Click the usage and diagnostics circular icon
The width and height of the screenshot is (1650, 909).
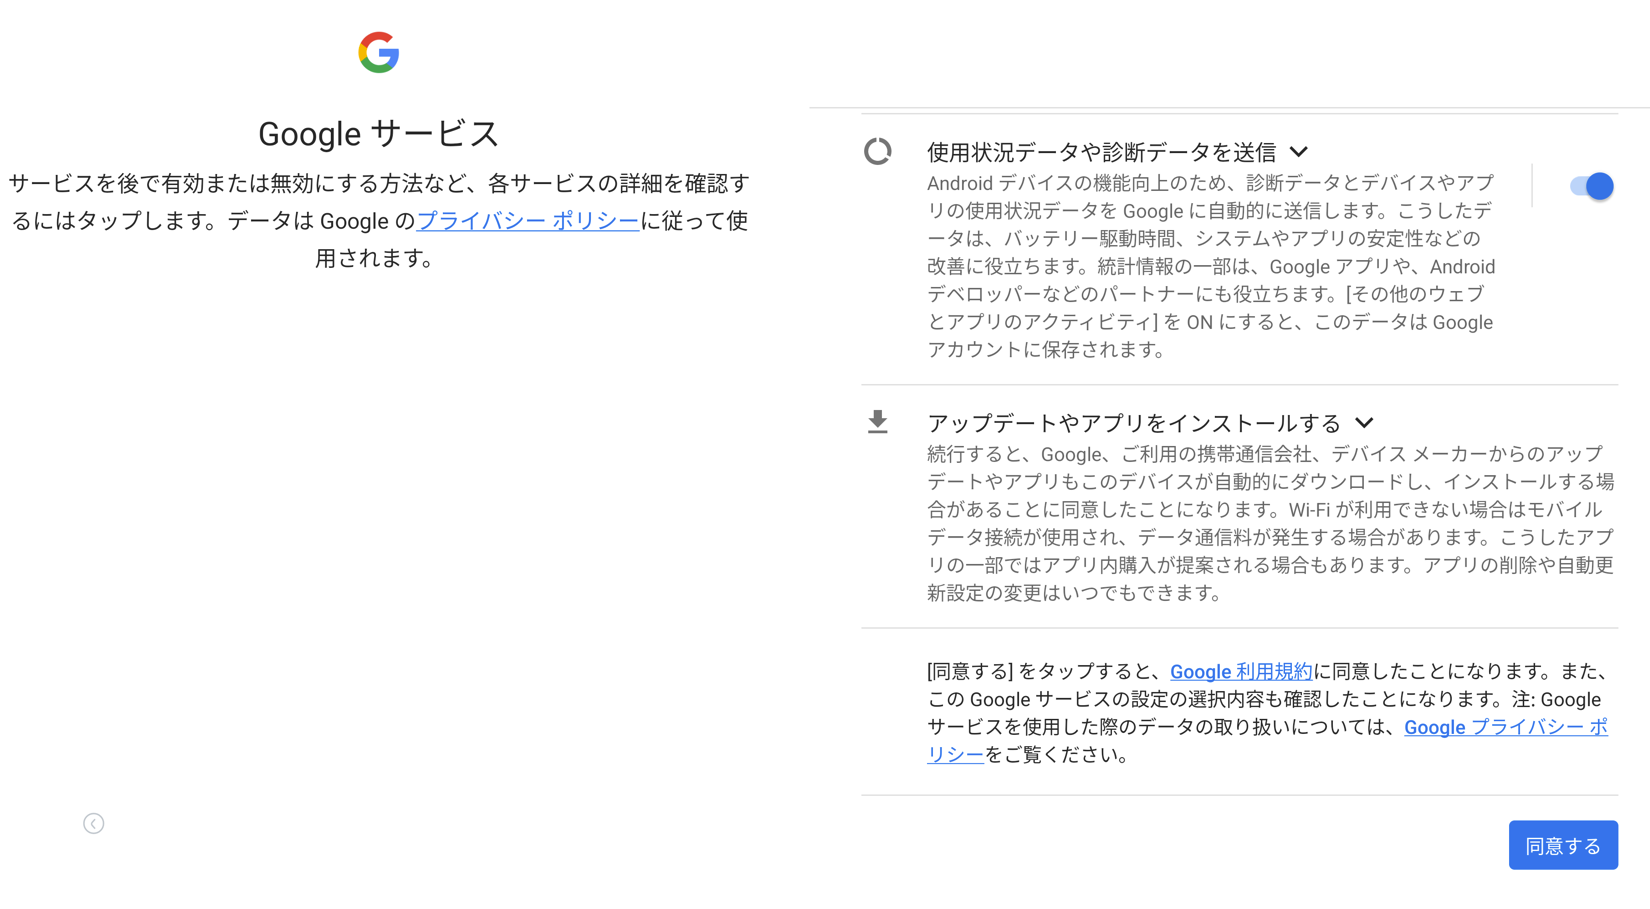pos(878,151)
